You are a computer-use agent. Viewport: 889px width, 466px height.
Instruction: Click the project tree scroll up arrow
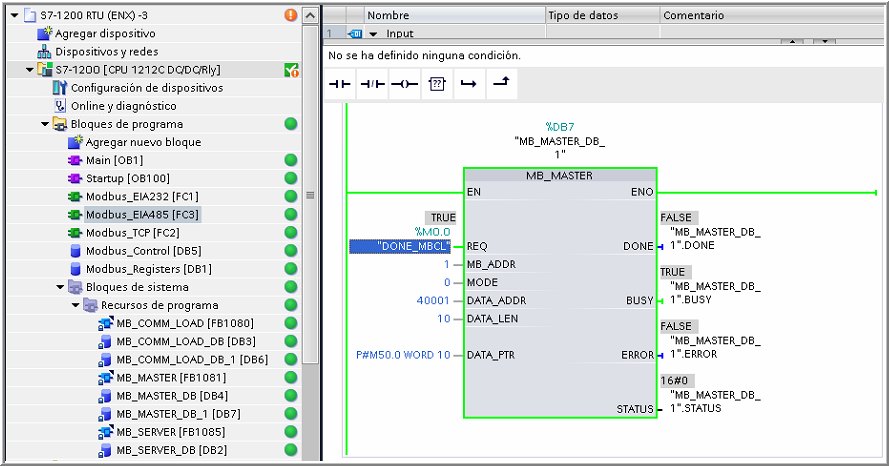[x=310, y=16]
